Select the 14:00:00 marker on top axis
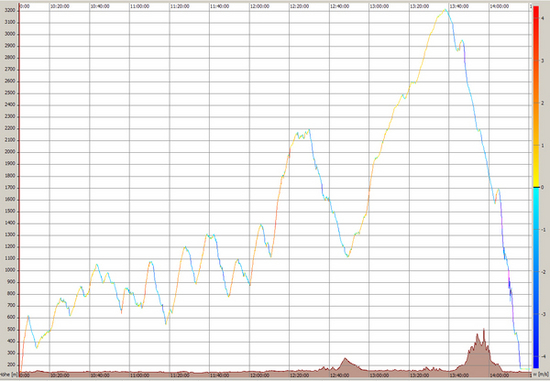Viewport: 550px width, 381px height. 500,6
